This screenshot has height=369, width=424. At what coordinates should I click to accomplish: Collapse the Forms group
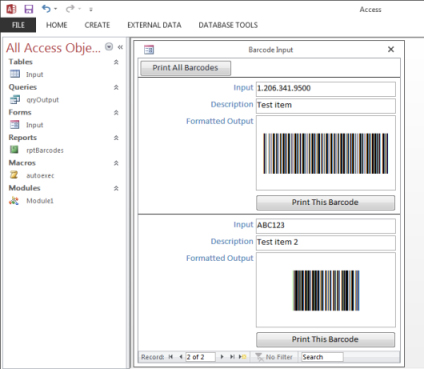[x=116, y=113]
